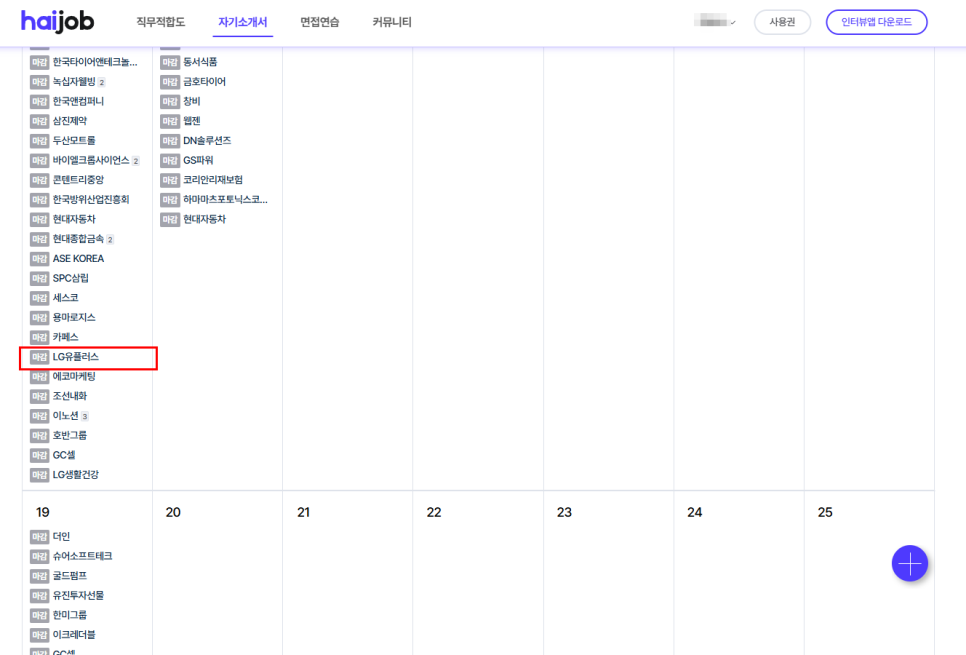Image resolution: width=966 pixels, height=655 pixels.
Task: Click the count badge next to 이노션
Action: click(85, 417)
